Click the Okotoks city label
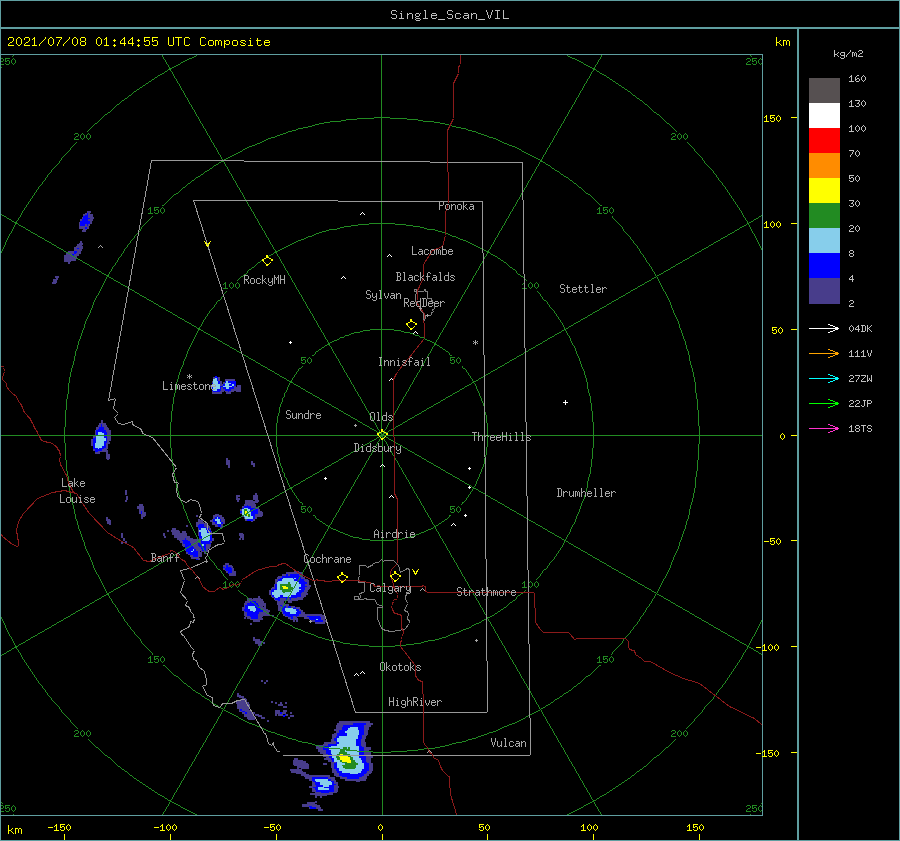This screenshot has height=841, width=900. pyautogui.click(x=400, y=667)
